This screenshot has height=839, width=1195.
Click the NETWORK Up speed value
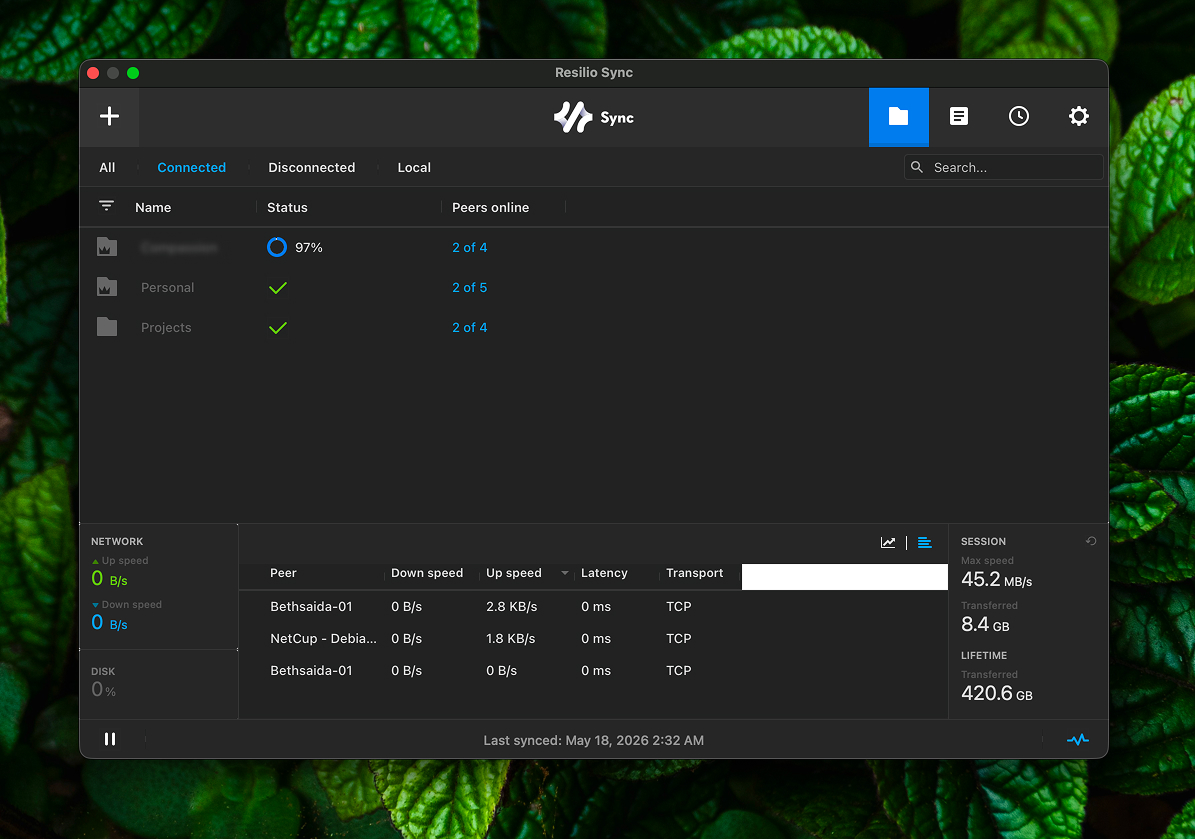109,579
